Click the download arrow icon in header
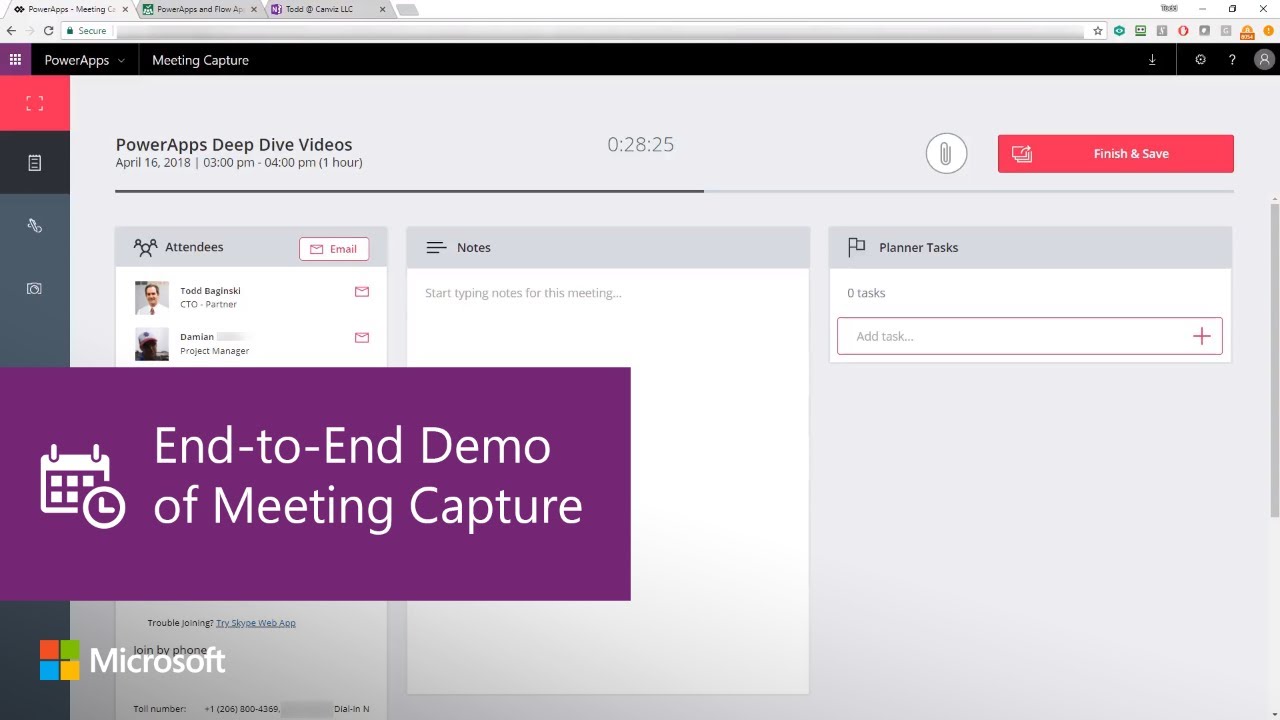The height and width of the screenshot is (720, 1280). pos(1152,60)
